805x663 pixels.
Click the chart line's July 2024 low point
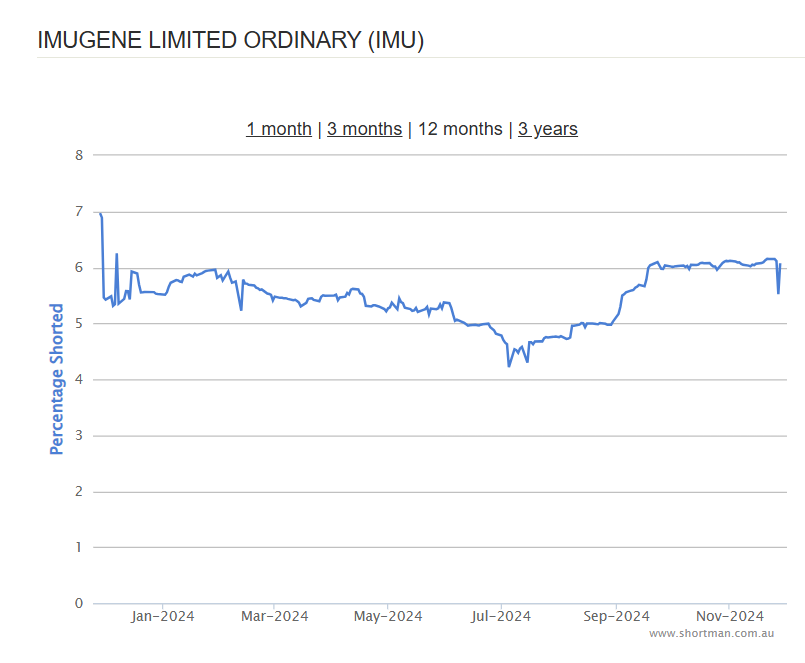point(509,366)
